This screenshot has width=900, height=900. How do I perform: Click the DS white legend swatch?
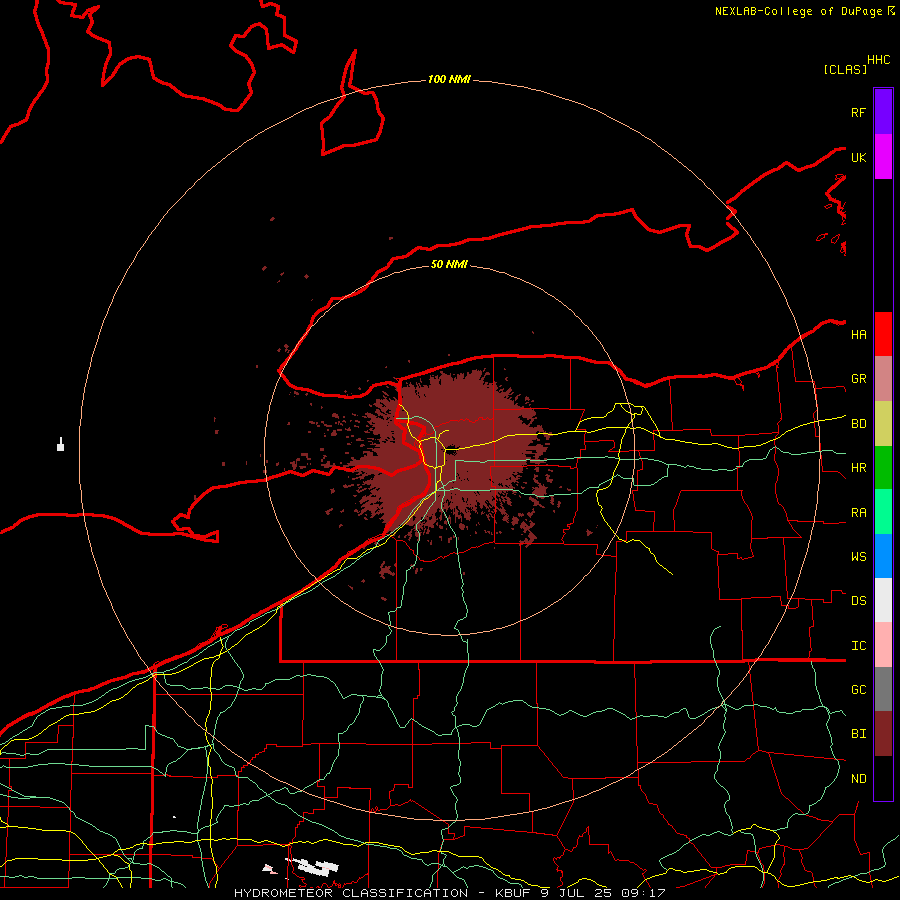pyautogui.click(x=883, y=600)
